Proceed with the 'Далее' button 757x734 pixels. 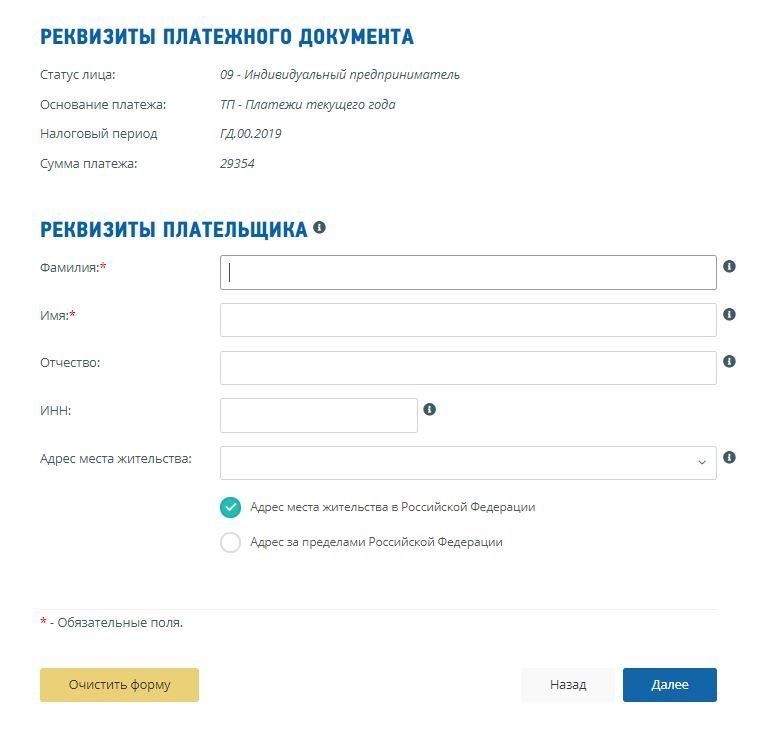(x=669, y=685)
